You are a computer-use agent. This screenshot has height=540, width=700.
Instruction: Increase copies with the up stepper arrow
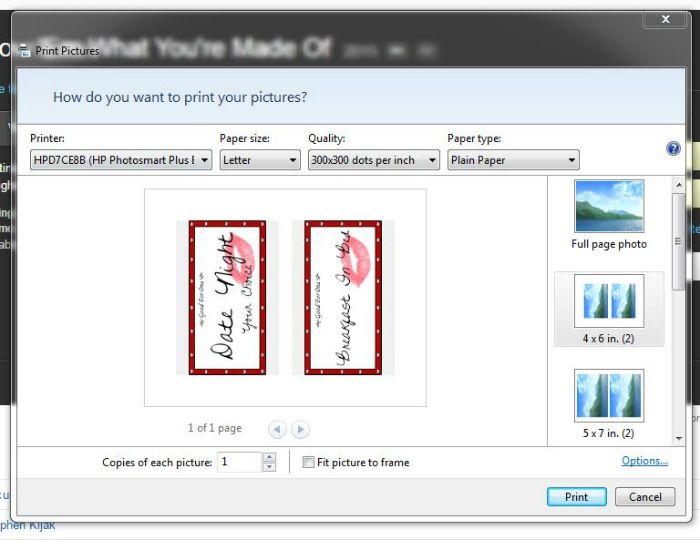pos(269,457)
